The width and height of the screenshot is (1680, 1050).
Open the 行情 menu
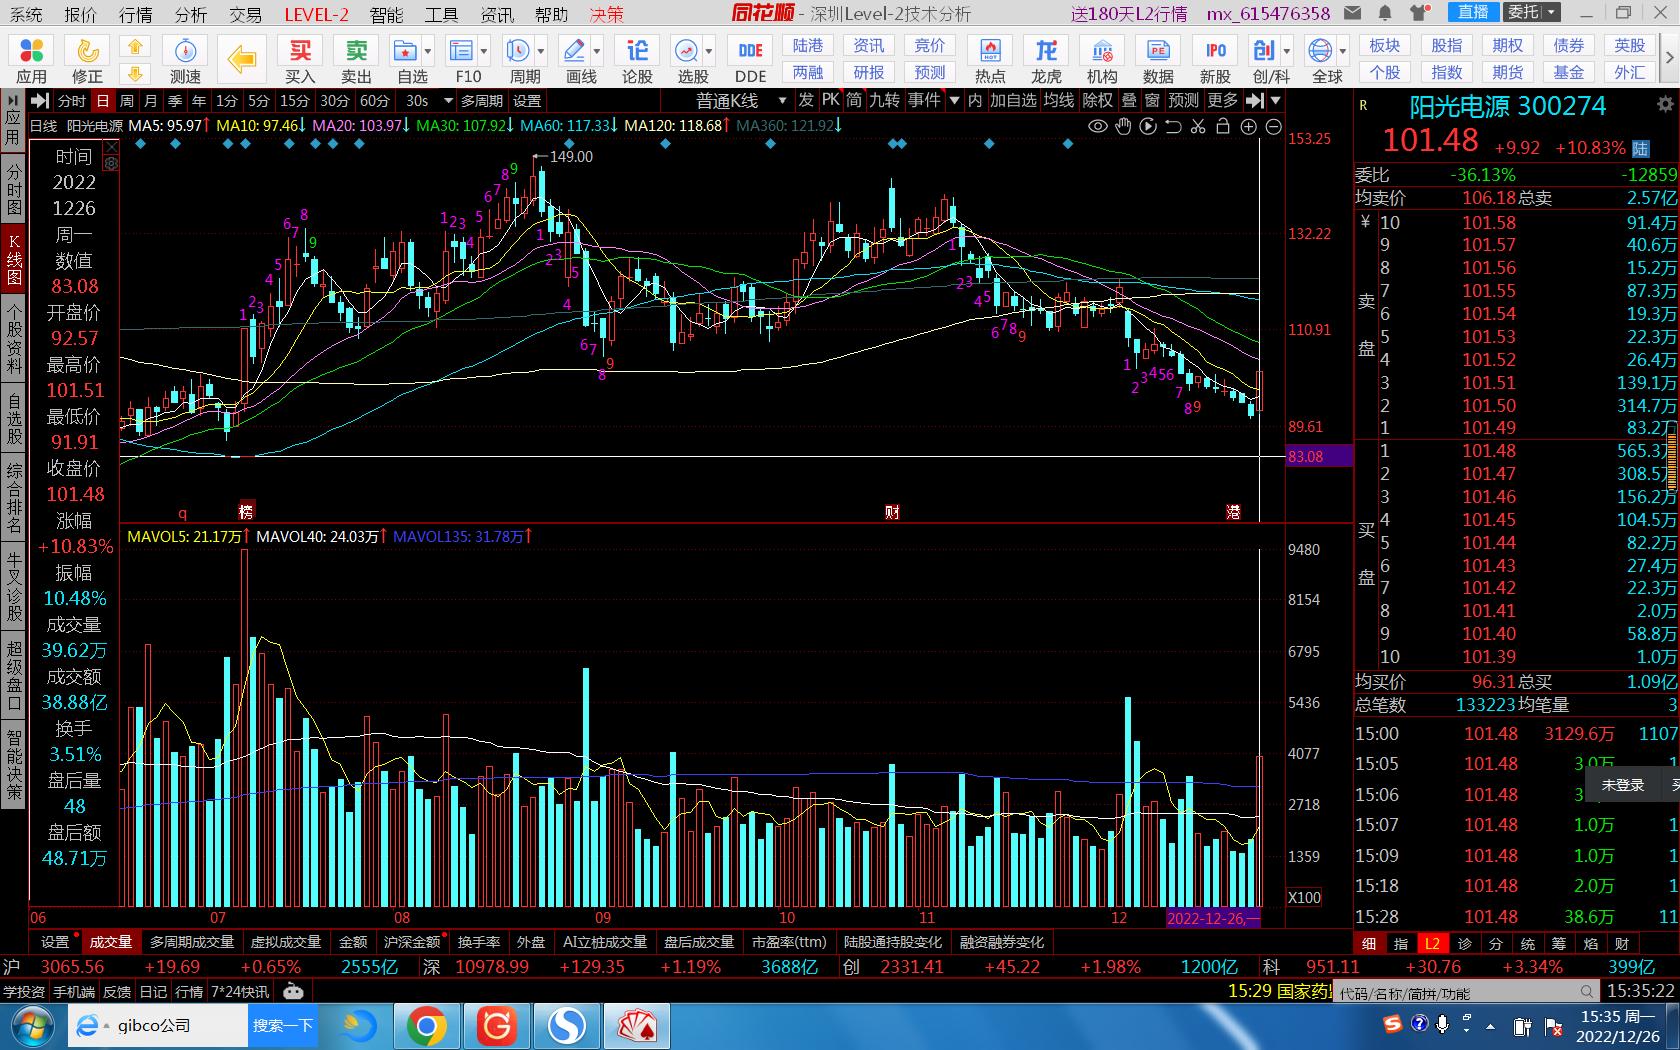point(135,14)
